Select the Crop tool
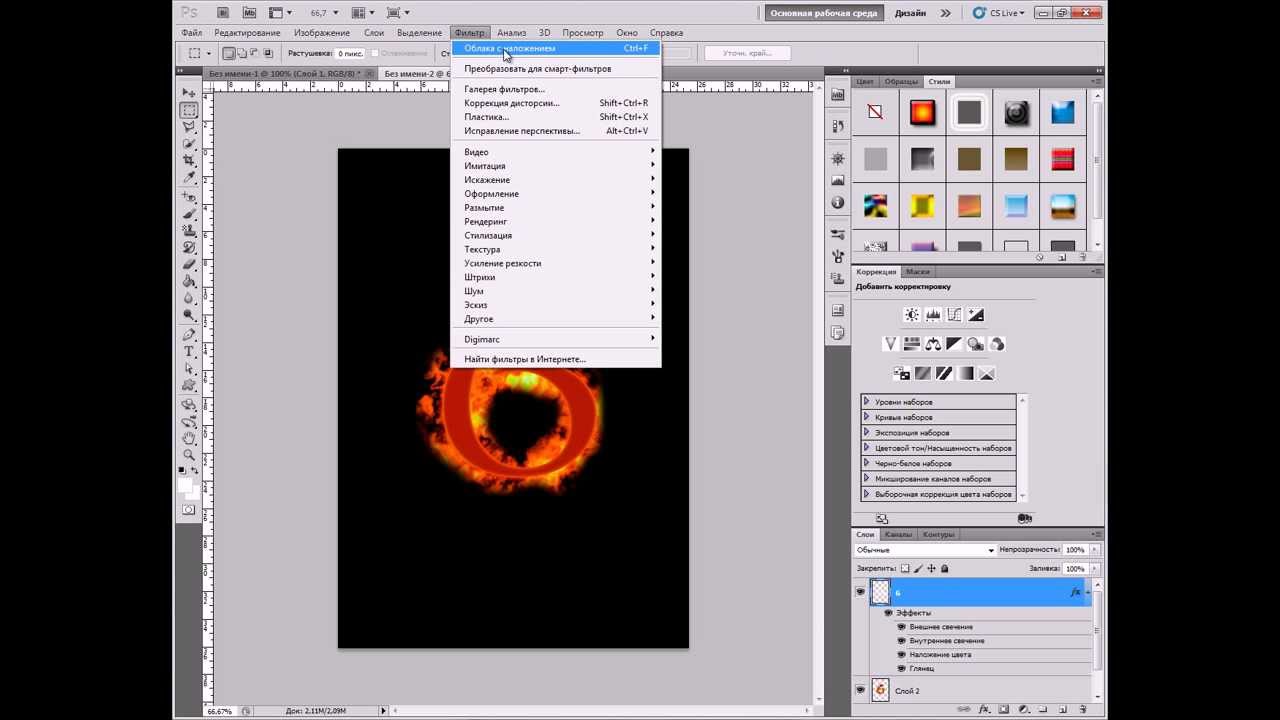 (x=189, y=160)
